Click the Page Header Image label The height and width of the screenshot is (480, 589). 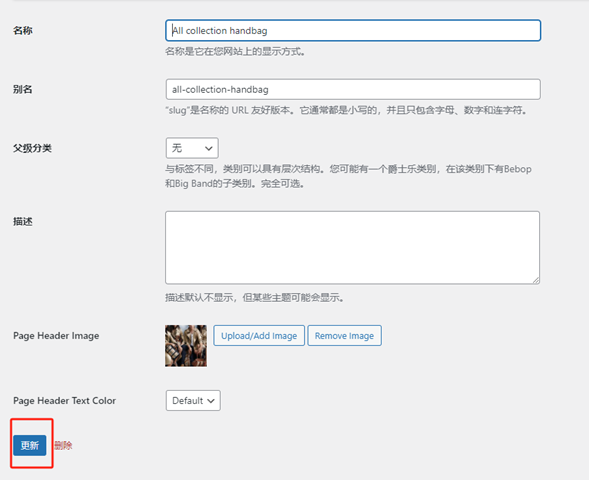(x=56, y=336)
